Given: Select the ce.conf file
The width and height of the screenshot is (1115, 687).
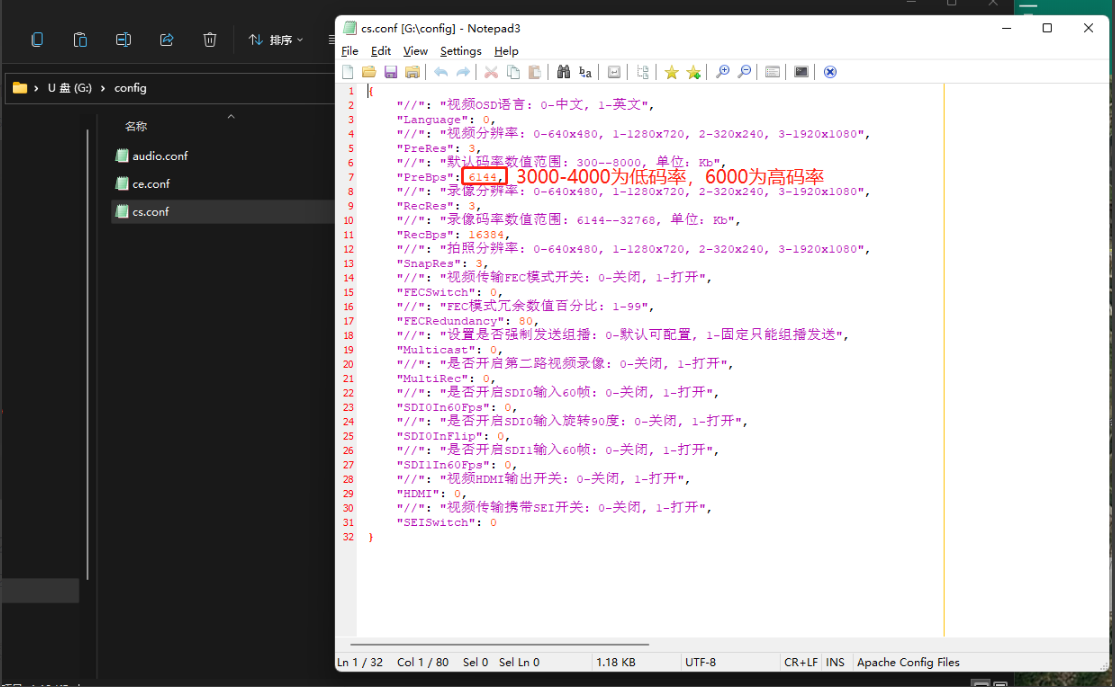Looking at the screenshot, I should 223,183.
